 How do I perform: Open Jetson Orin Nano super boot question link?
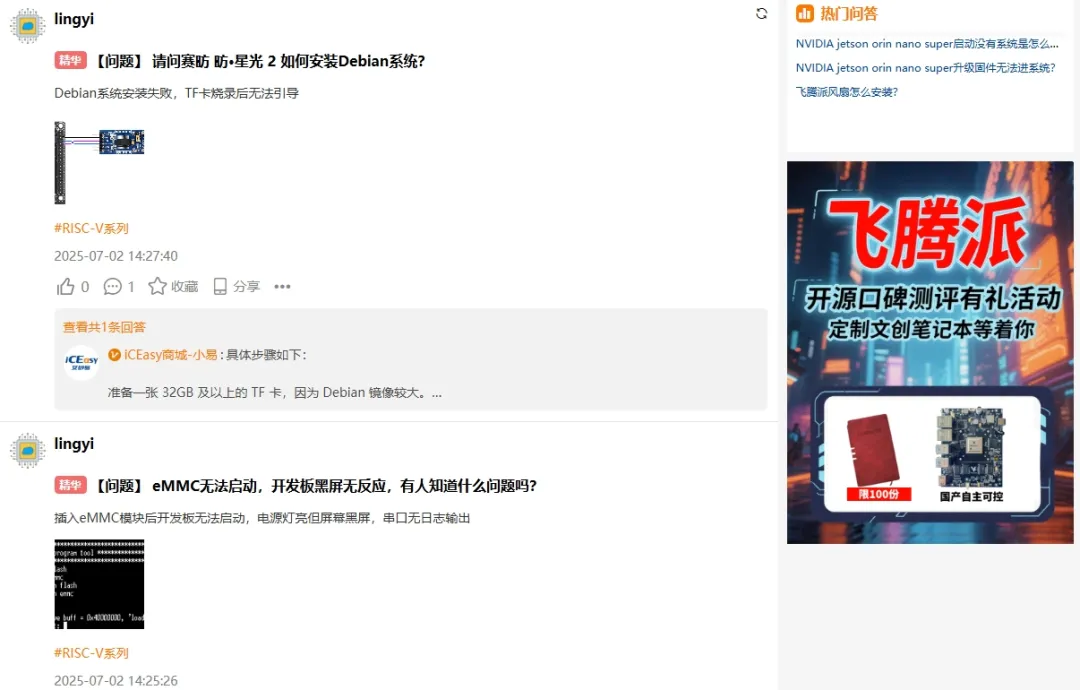coord(927,43)
